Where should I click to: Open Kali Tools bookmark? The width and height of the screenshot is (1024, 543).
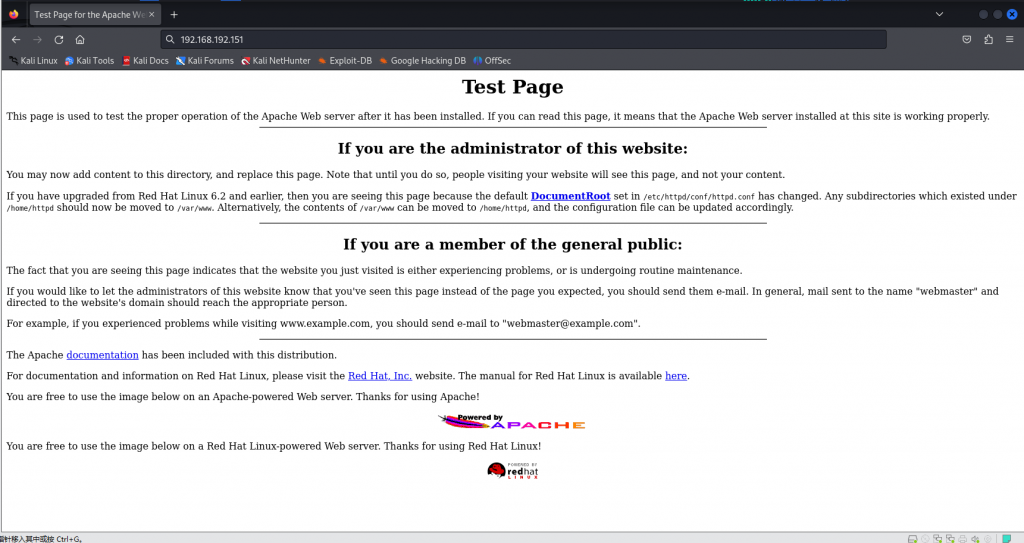point(89,61)
